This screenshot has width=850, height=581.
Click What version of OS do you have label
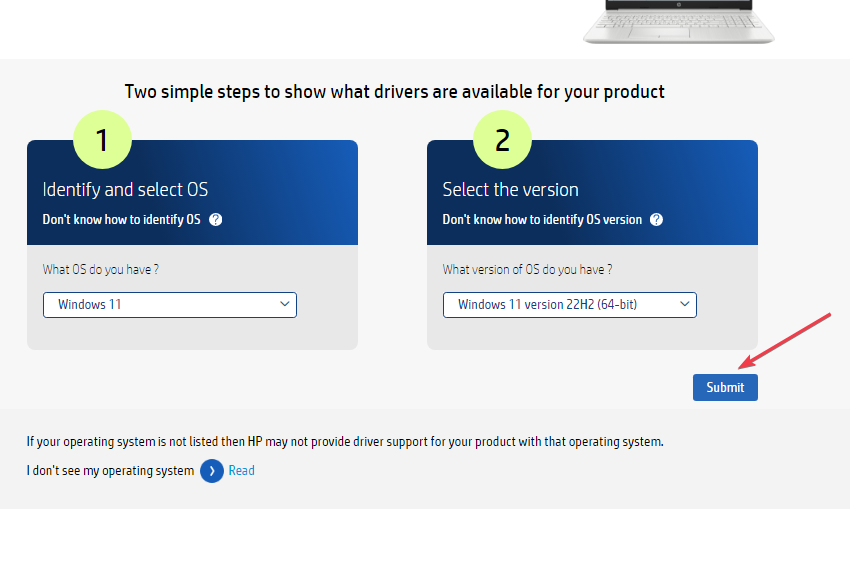pos(527,269)
